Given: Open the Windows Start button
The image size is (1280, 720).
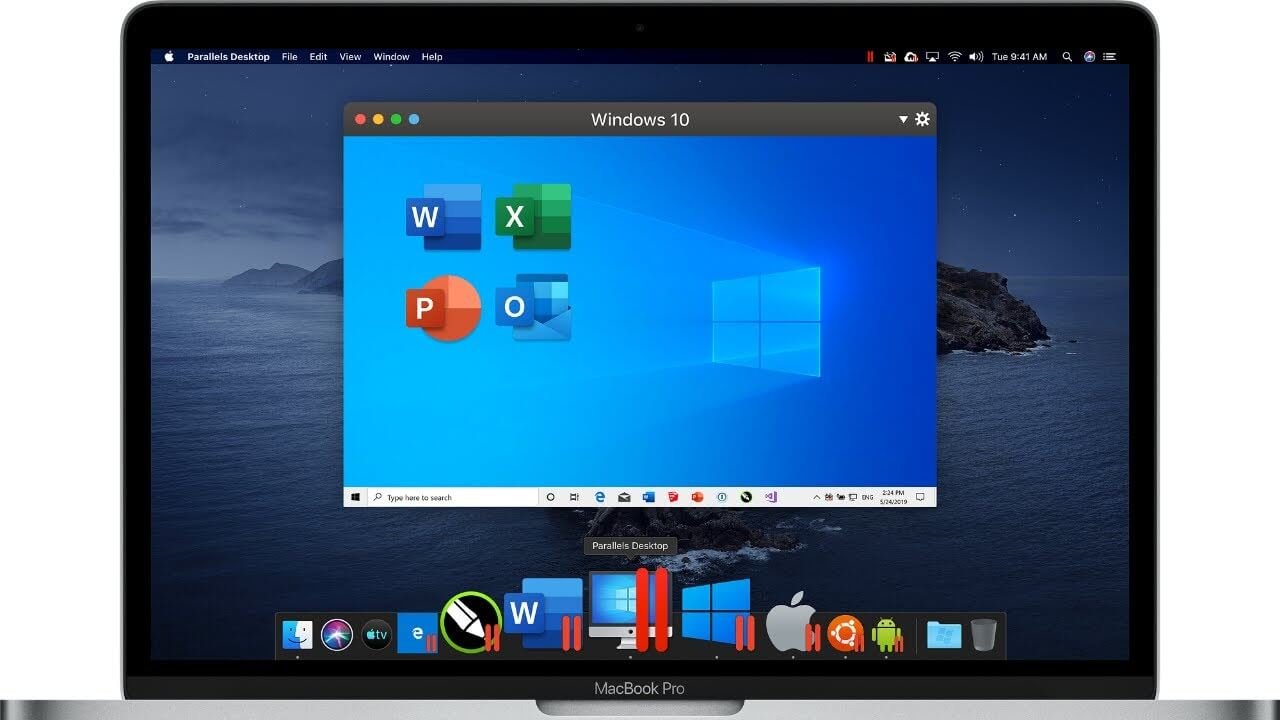Looking at the screenshot, I should 355,497.
